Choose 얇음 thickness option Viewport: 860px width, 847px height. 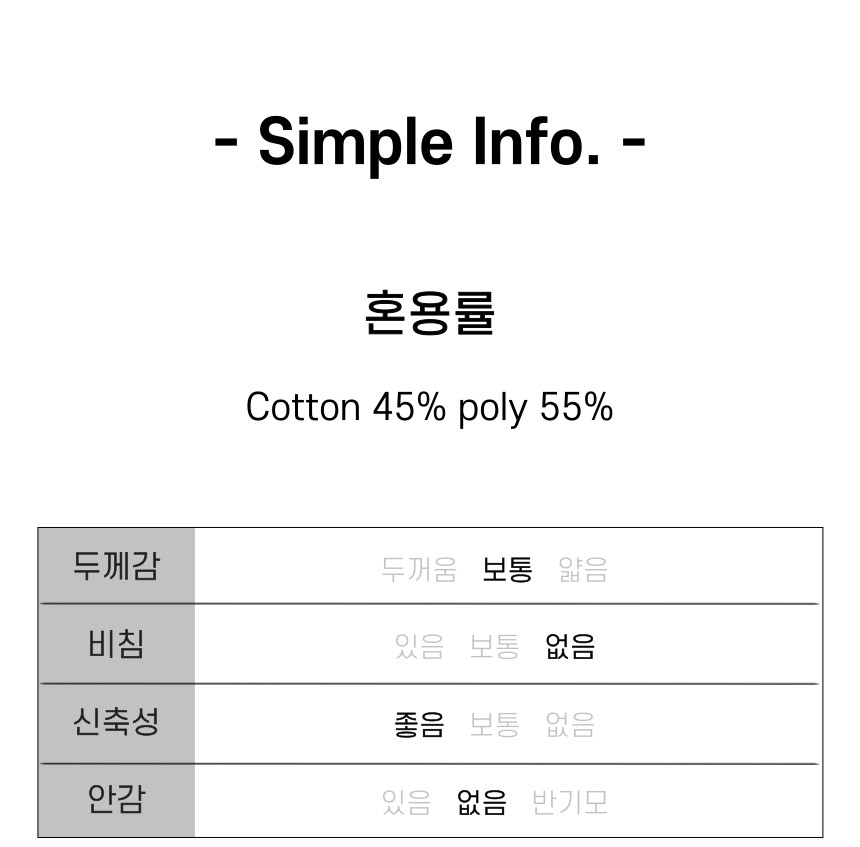(x=583, y=569)
